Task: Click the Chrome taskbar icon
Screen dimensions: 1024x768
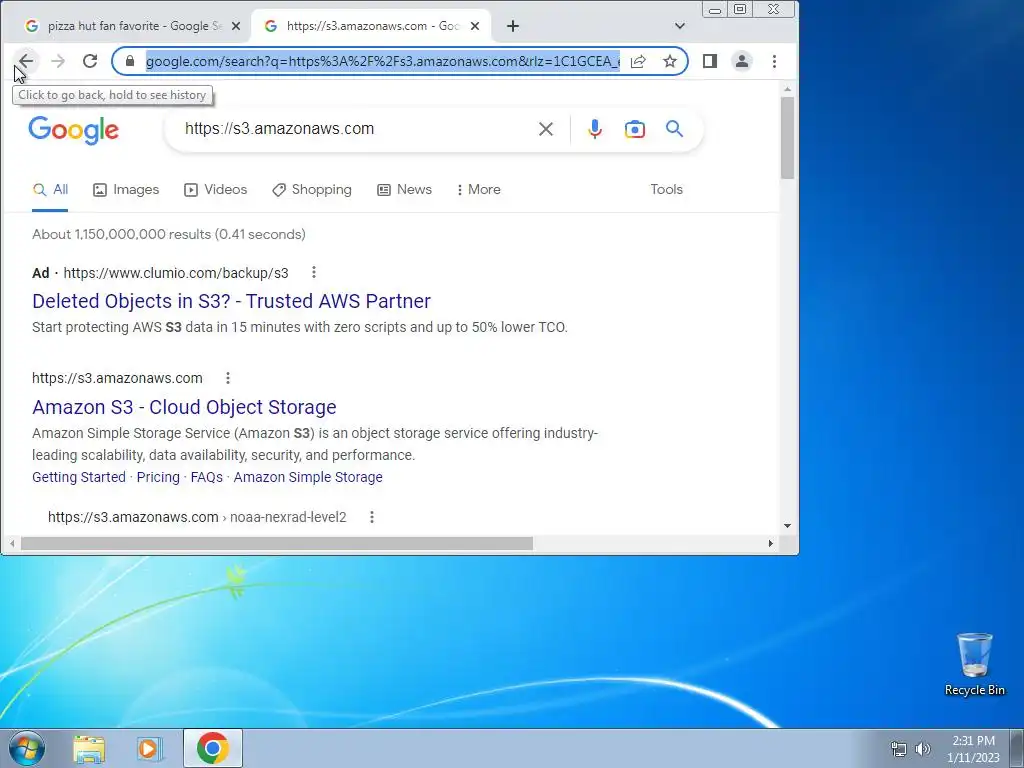Action: click(x=213, y=748)
